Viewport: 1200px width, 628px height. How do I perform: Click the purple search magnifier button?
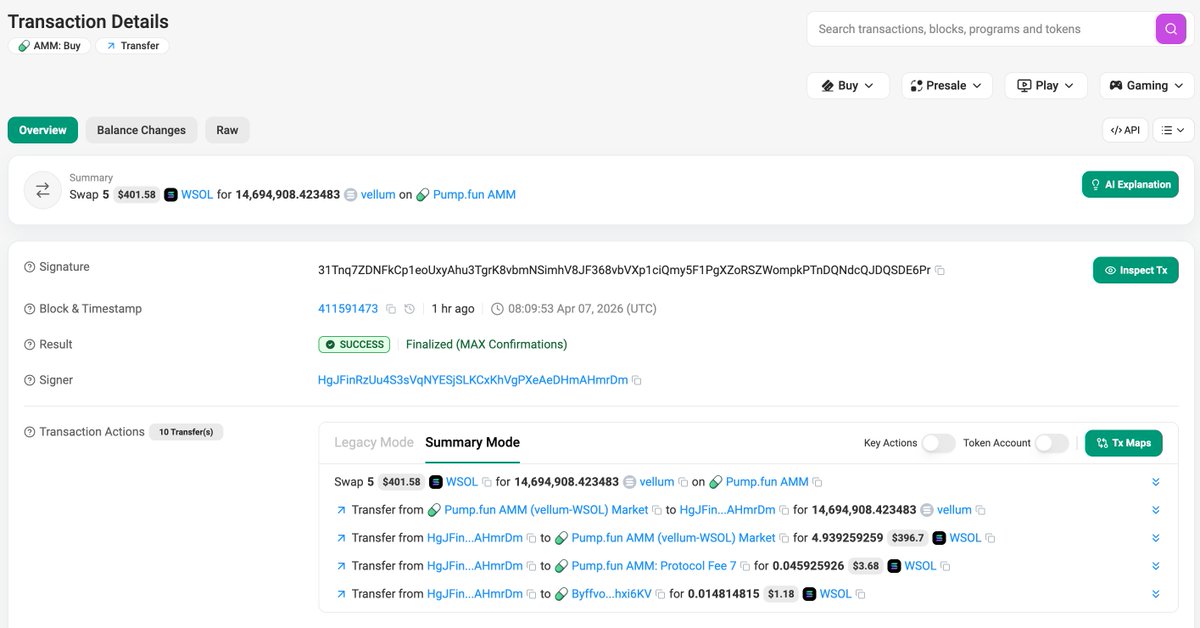click(1170, 29)
